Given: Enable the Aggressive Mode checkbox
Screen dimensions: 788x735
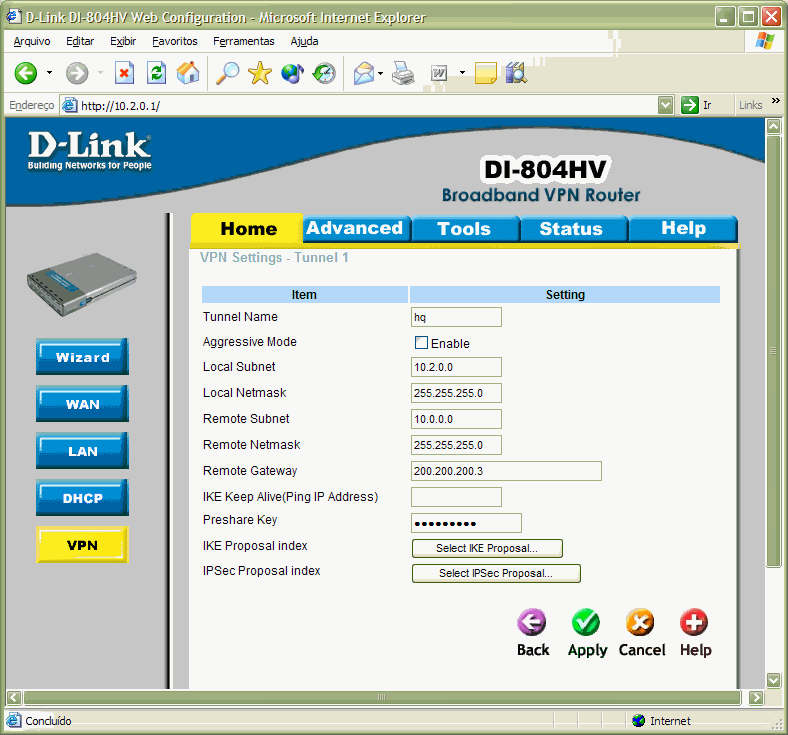Looking at the screenshot, I should (421, 343).
